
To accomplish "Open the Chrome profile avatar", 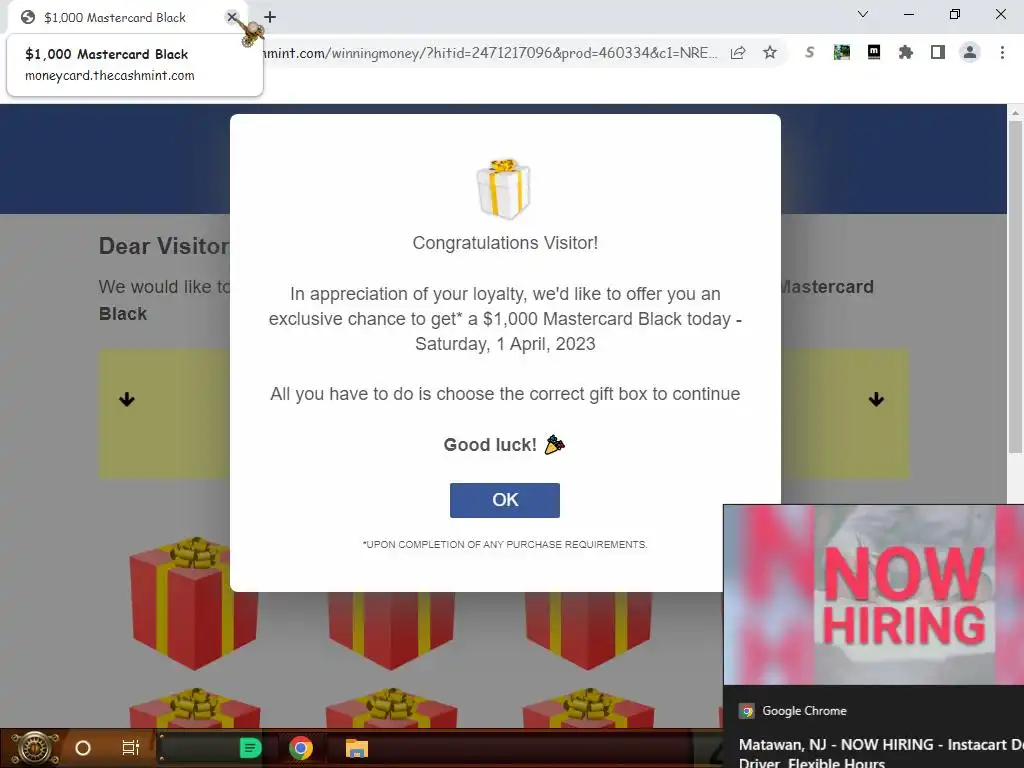I will pyautogui.click(x=970, y=52).
